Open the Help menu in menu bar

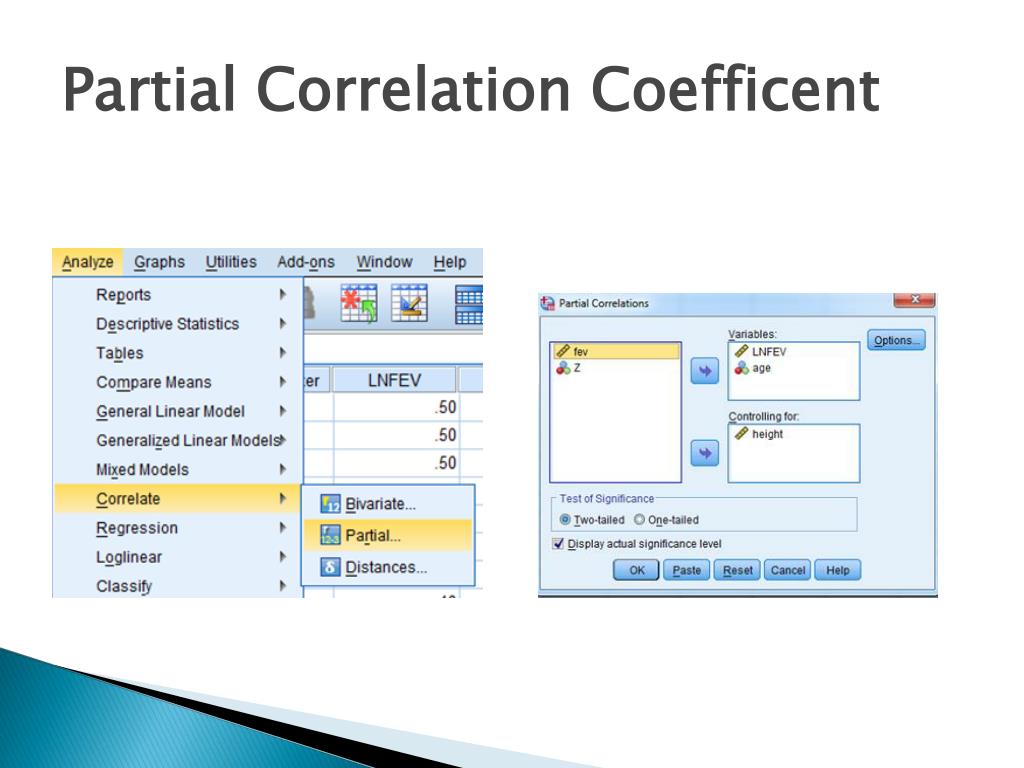(x=450, y=262)
